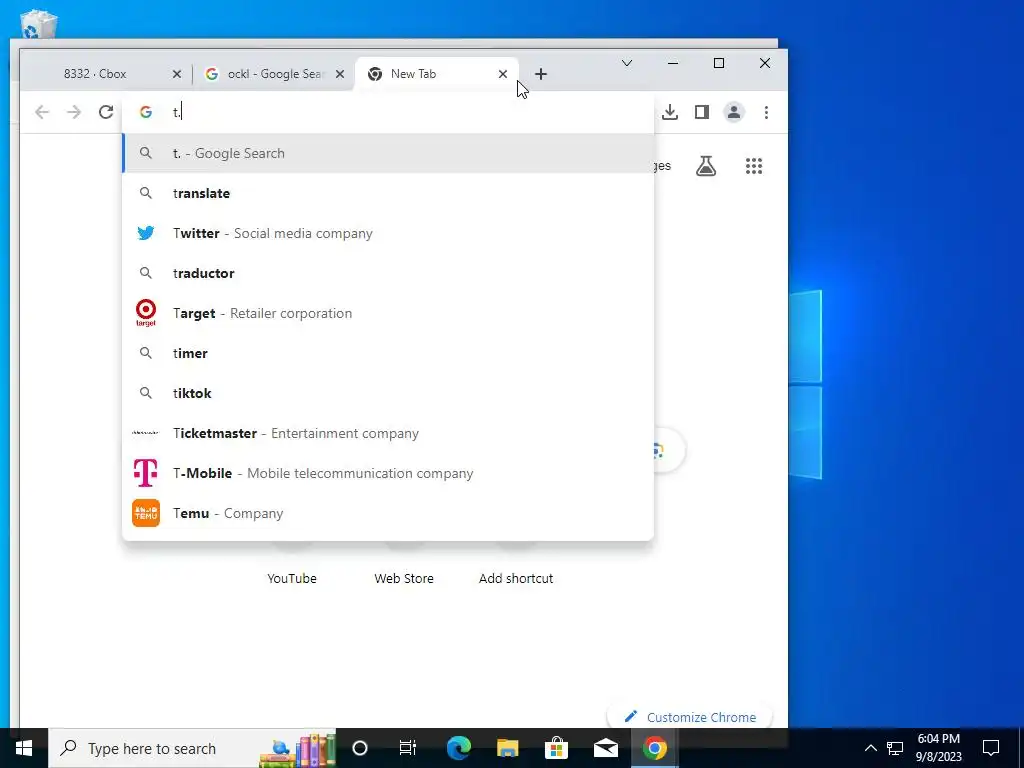Image resolution: width=1024 pixels, height=768 pixels.
Task: Click the Customize Chrome button
Action: pyautogui.click(x=690, y=717)
